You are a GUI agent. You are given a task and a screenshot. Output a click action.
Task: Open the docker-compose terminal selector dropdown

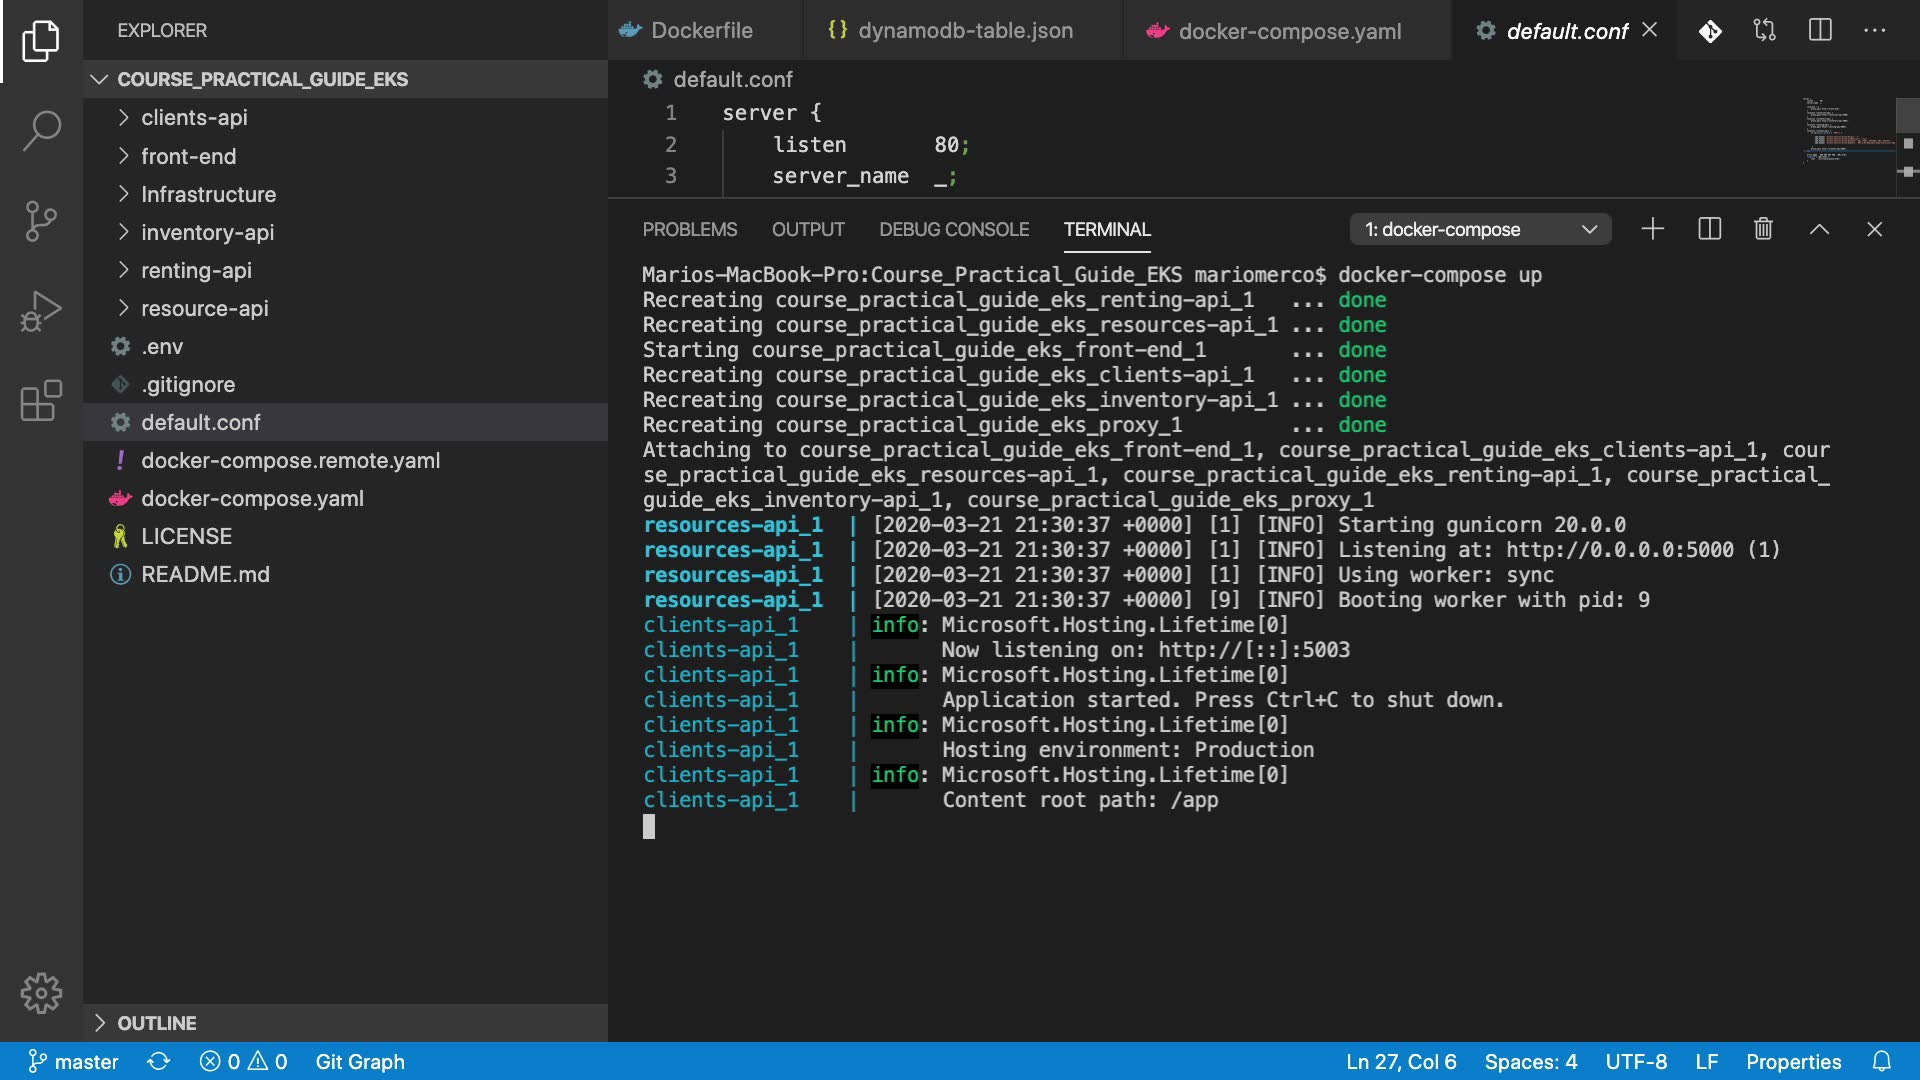click(x=1480, y=229)
